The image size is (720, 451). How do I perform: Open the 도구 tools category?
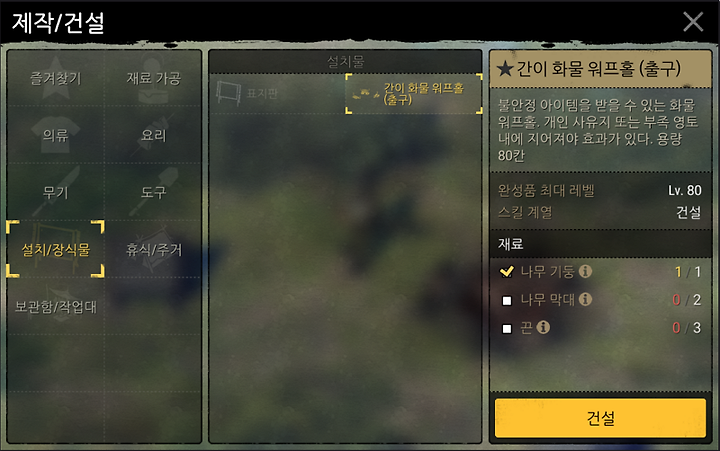153,192
